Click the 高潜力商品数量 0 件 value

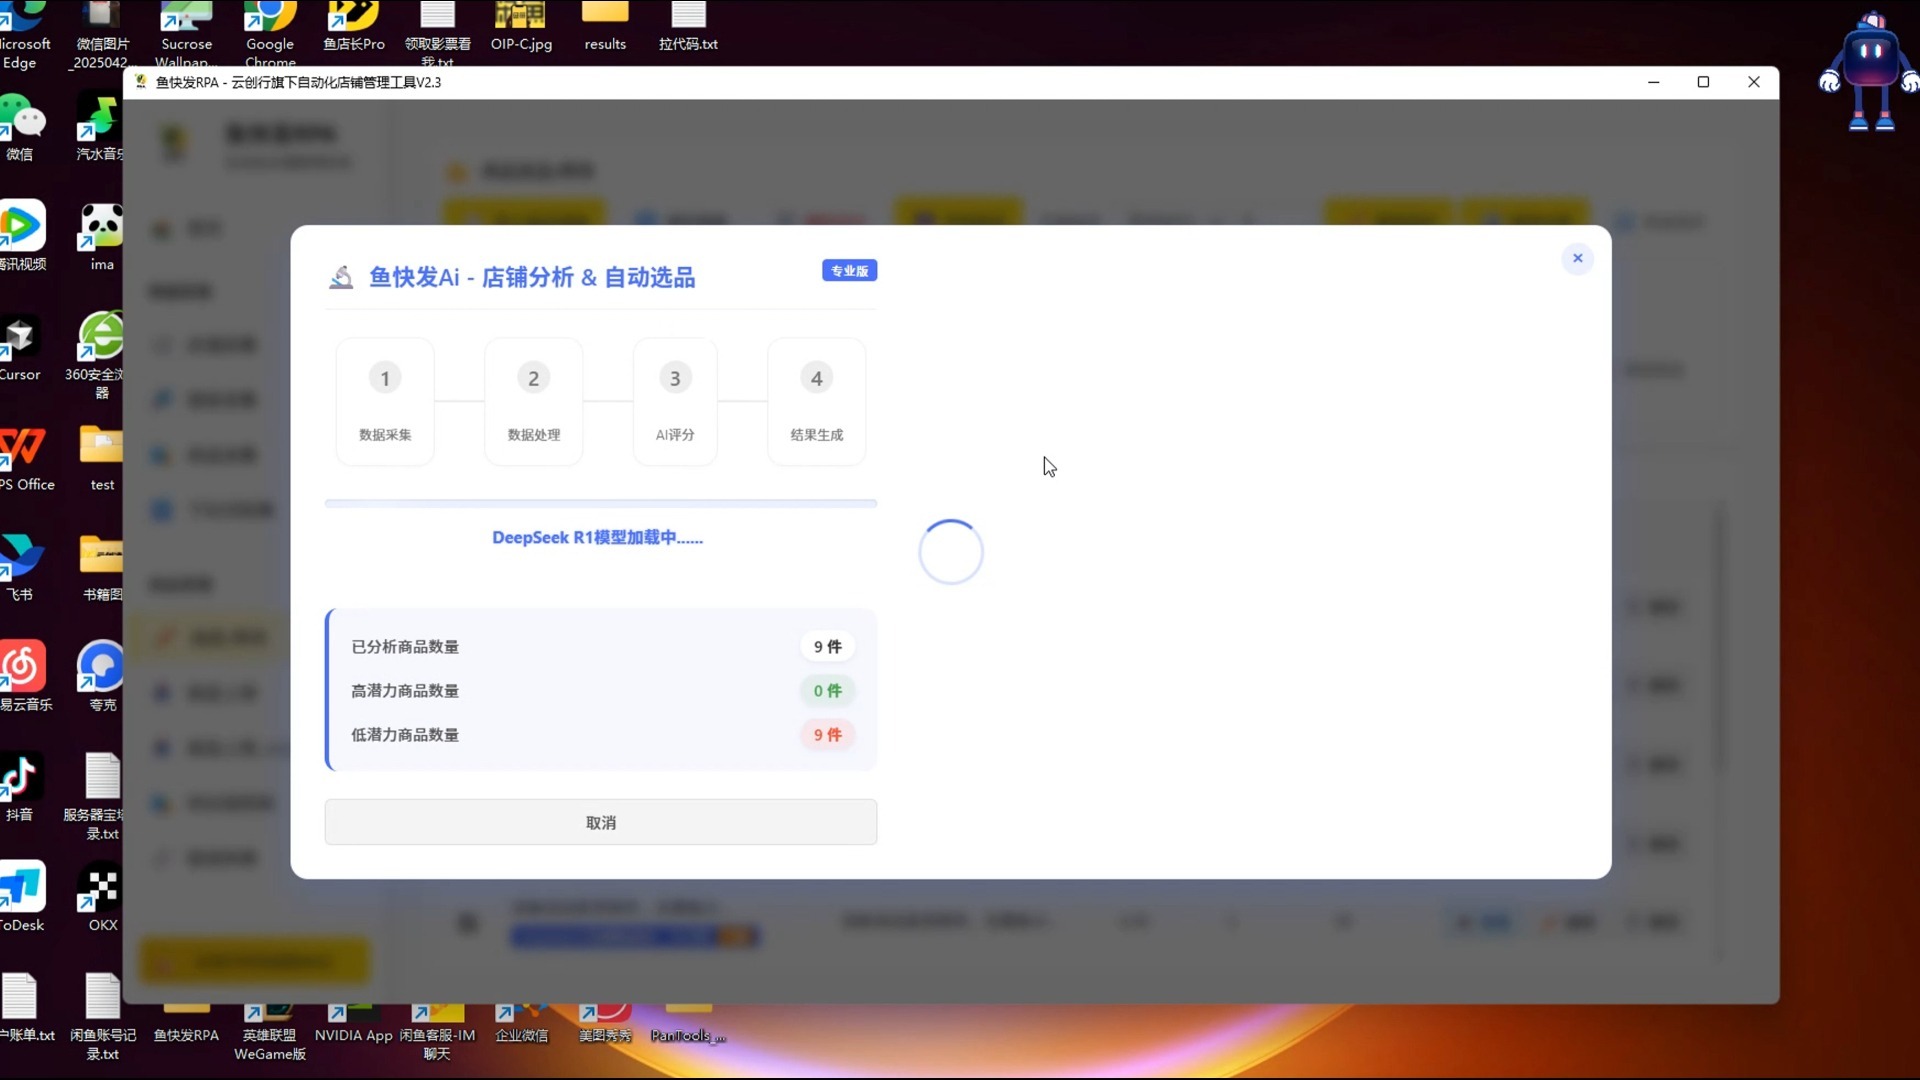827,691
